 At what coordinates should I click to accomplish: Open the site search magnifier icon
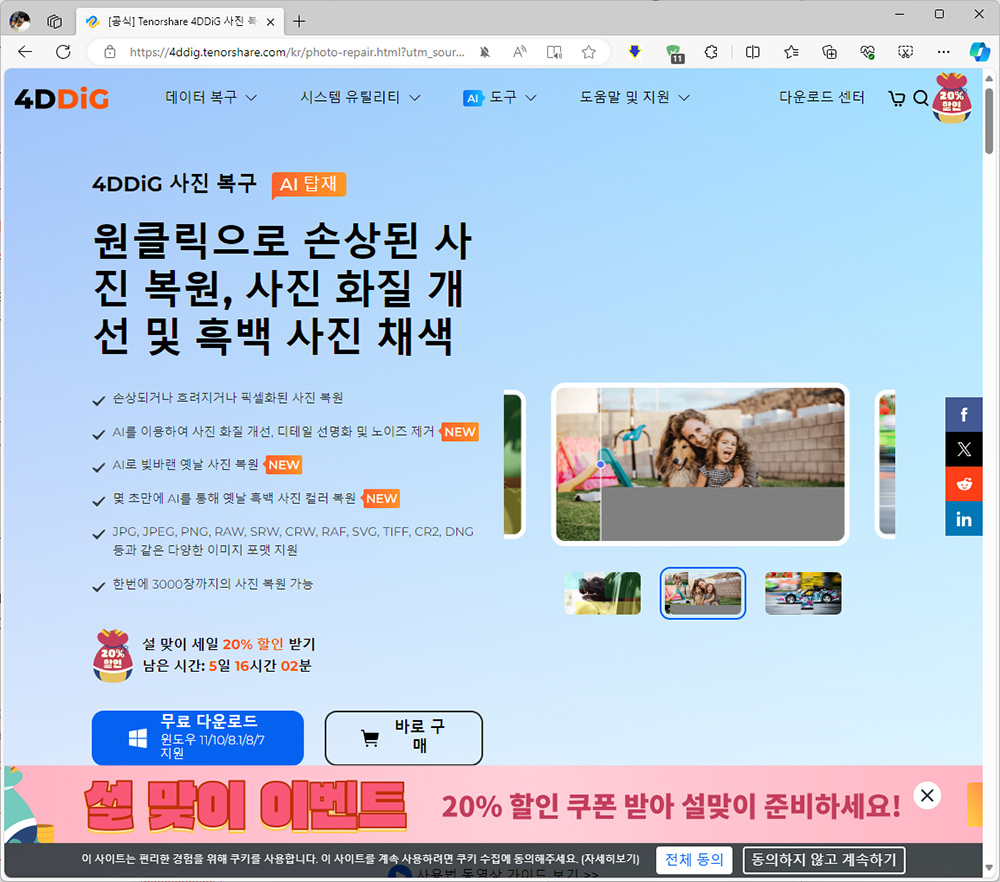point(920,98)
